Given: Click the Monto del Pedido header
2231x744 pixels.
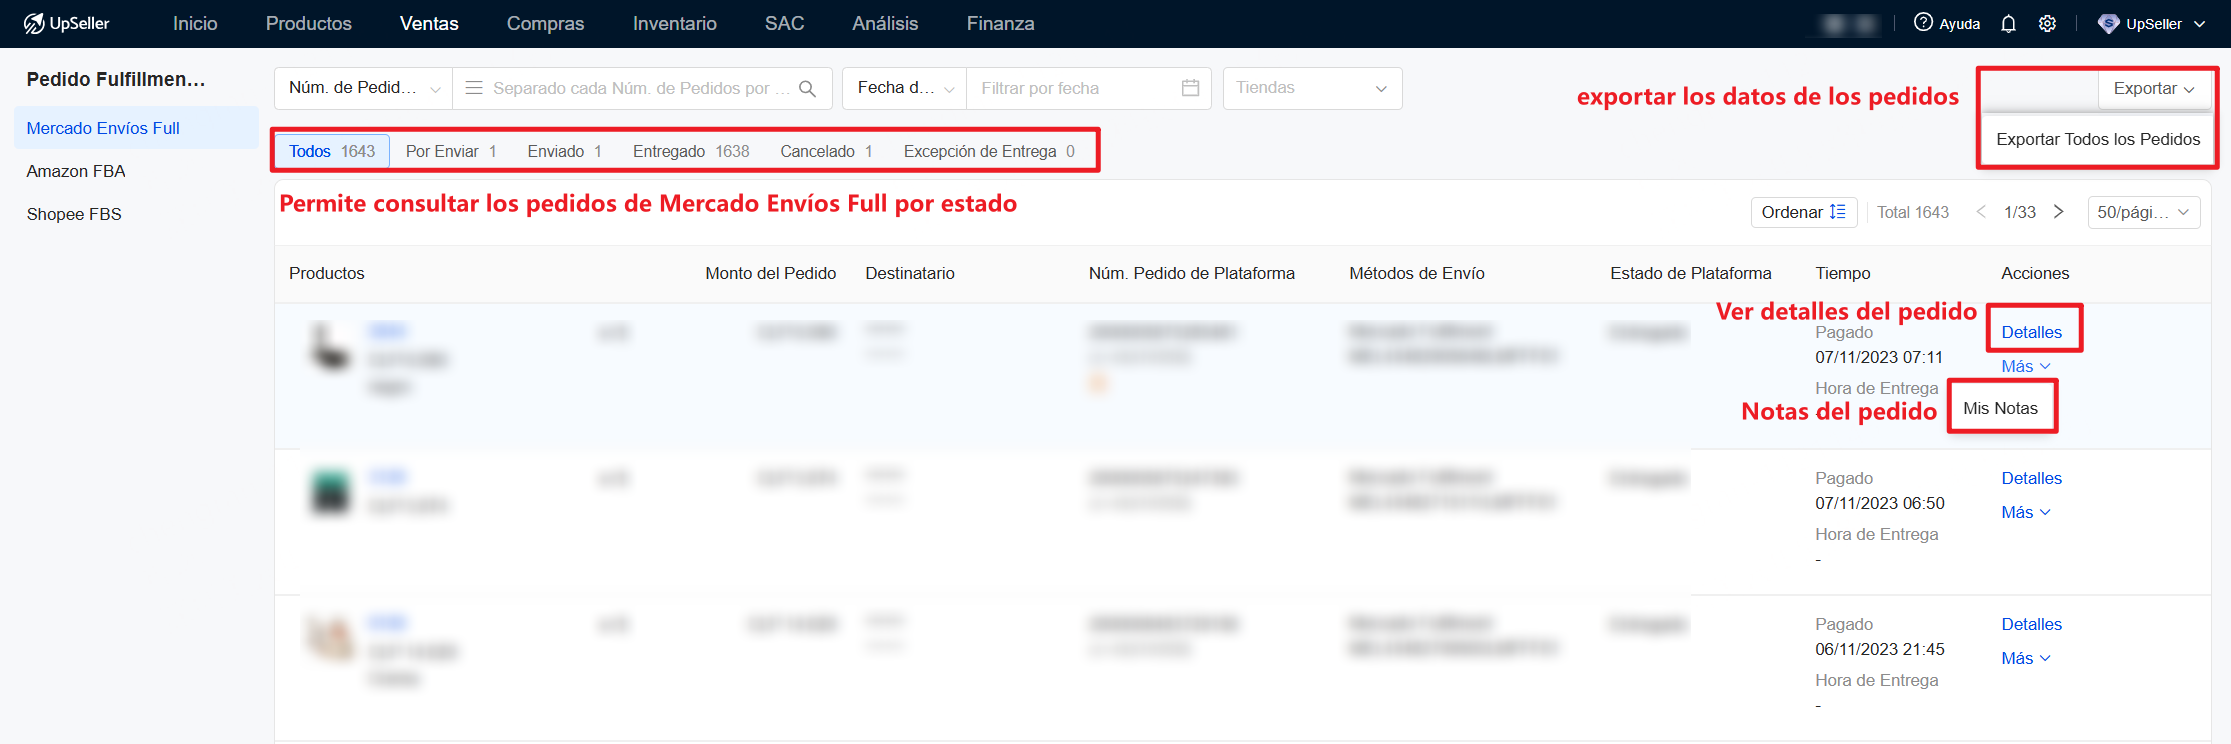Looking at the screenshot, I should click(x=770, y=273).
